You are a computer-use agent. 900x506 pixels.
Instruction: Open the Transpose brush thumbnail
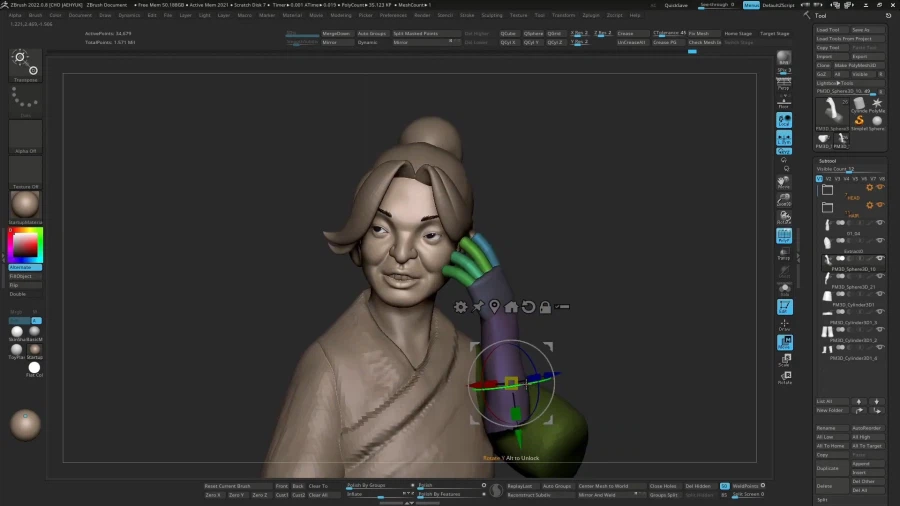click(x=26, y=64)
